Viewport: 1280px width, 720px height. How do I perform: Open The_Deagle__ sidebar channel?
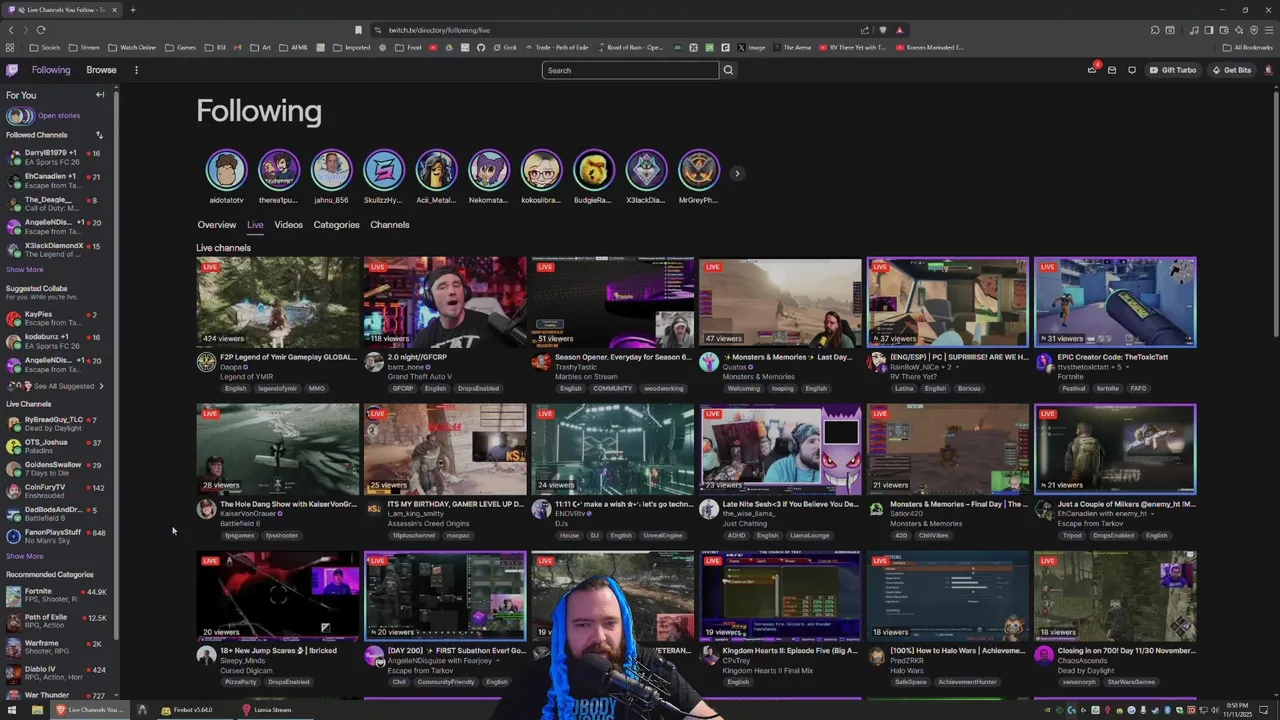[x=58, y=204]
